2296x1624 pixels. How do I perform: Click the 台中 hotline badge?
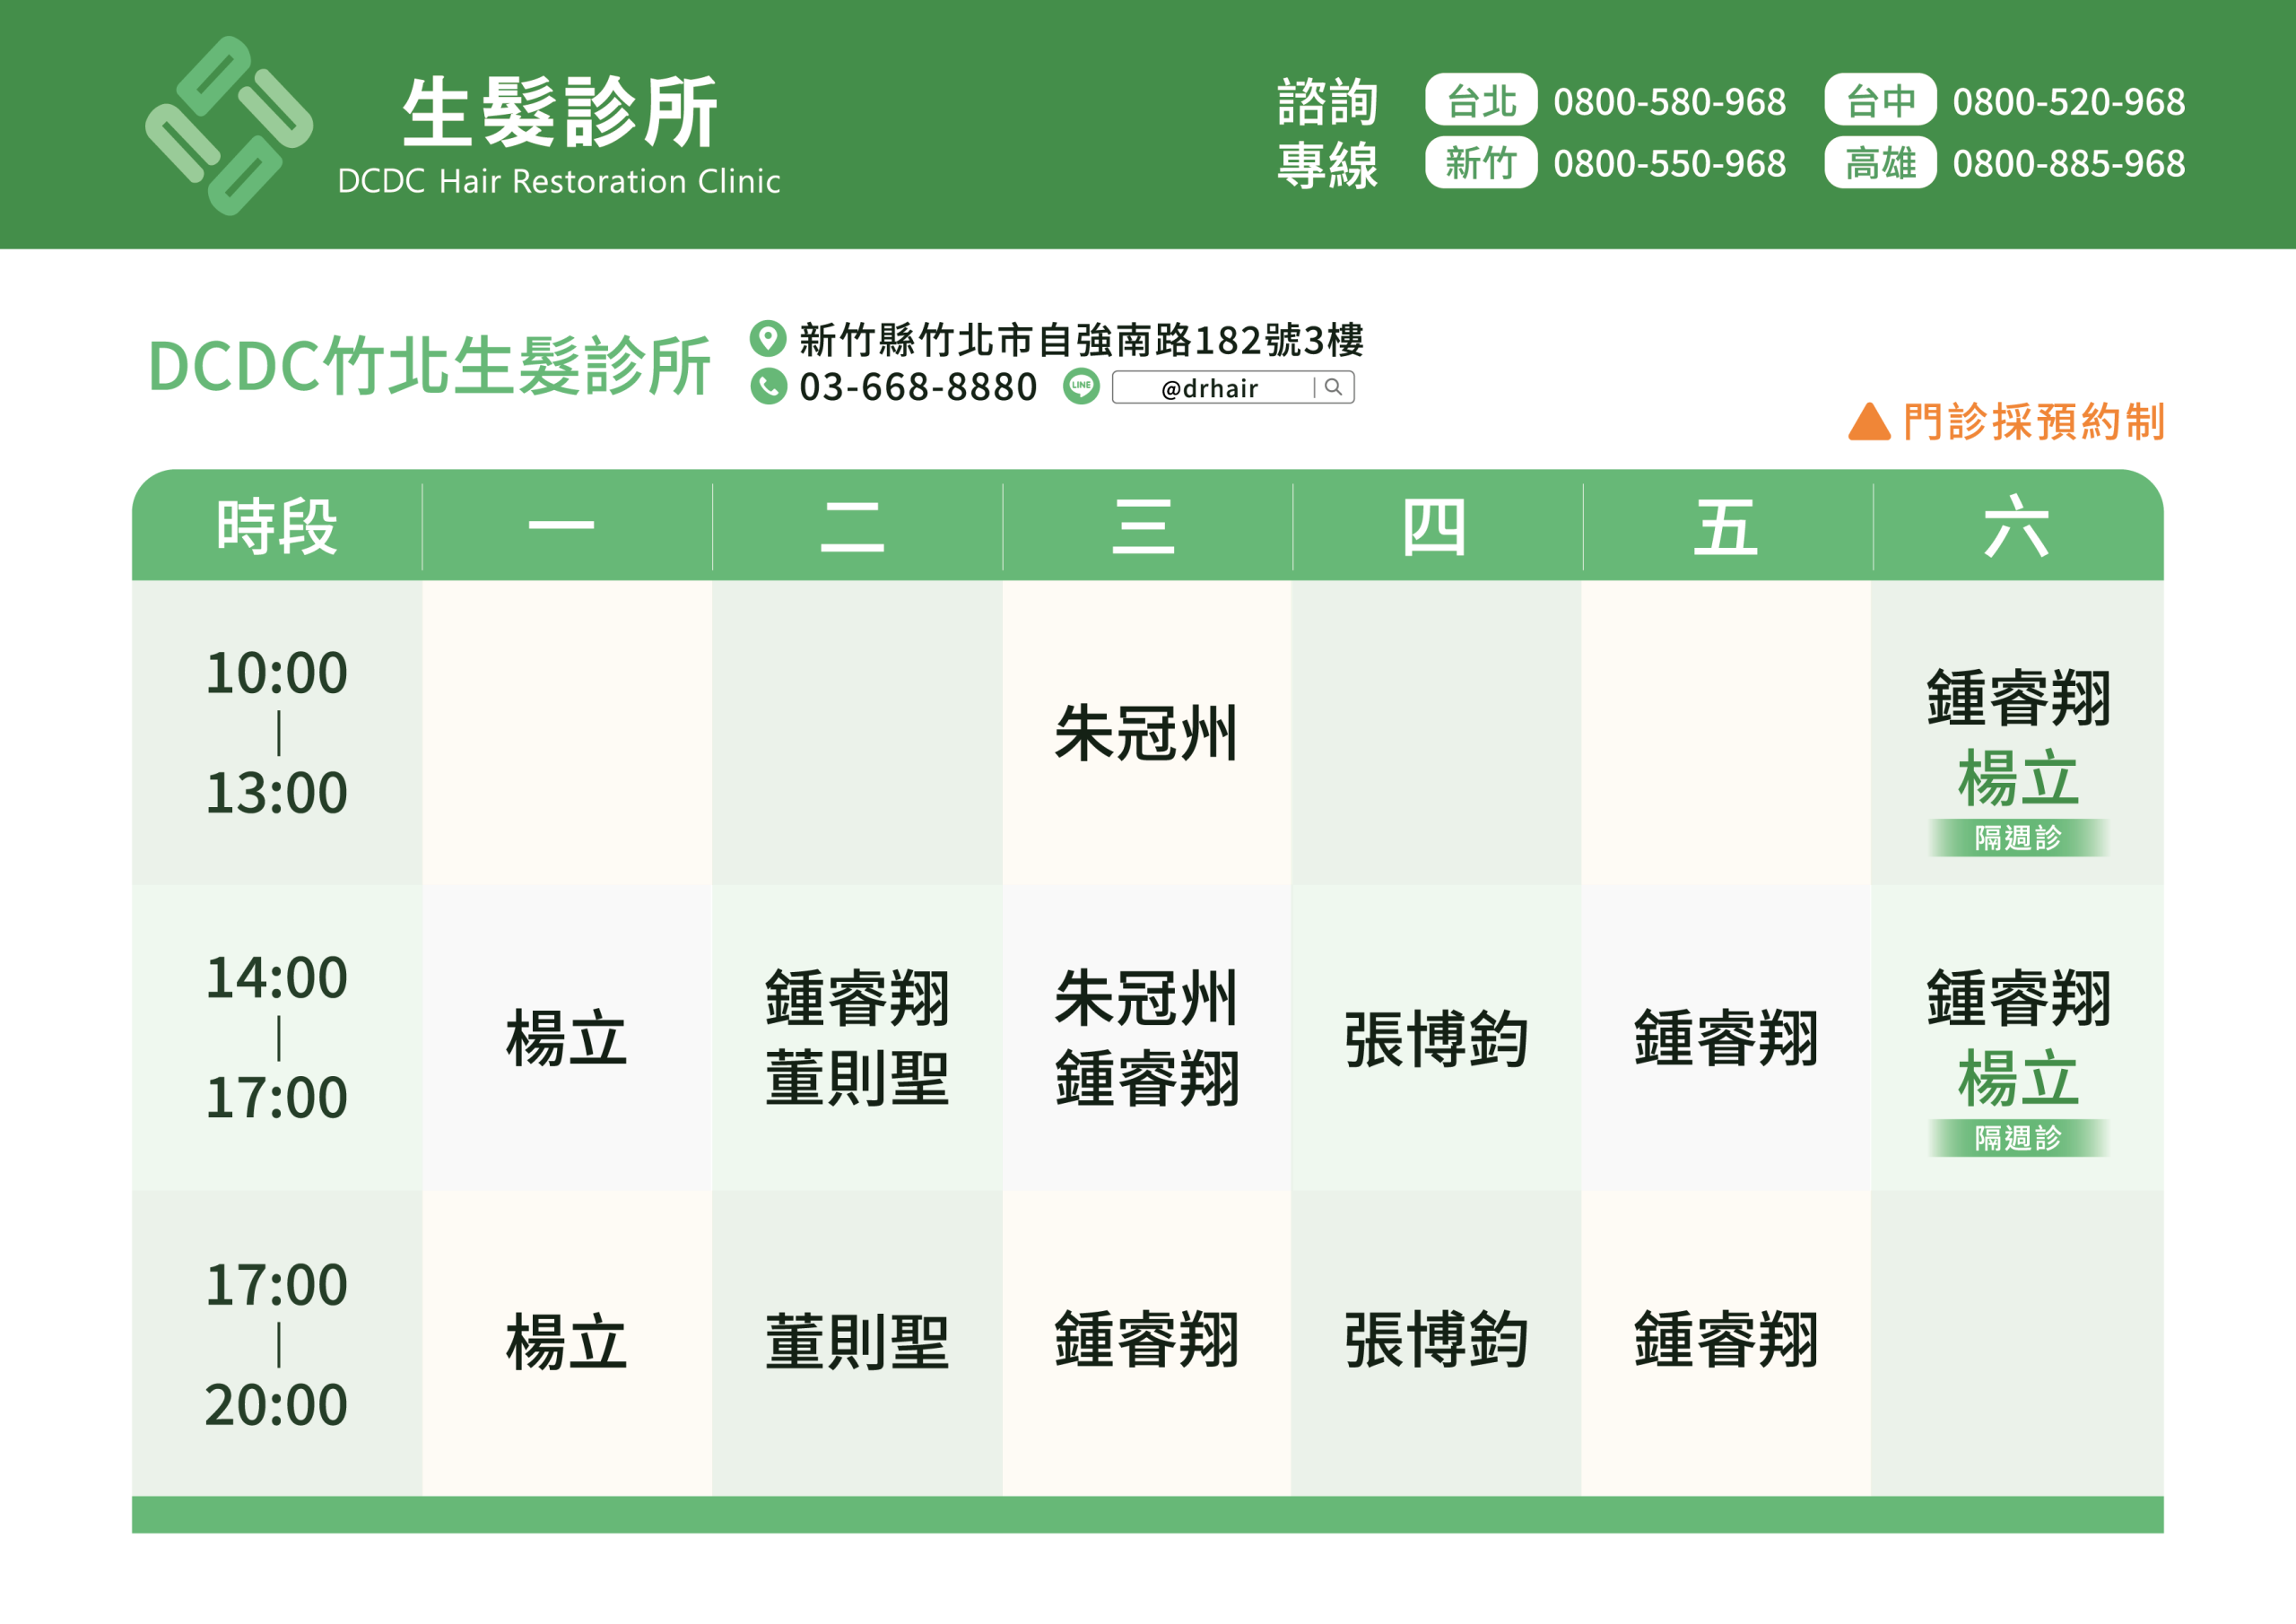pyautogui.click(x=1880, y=100)
